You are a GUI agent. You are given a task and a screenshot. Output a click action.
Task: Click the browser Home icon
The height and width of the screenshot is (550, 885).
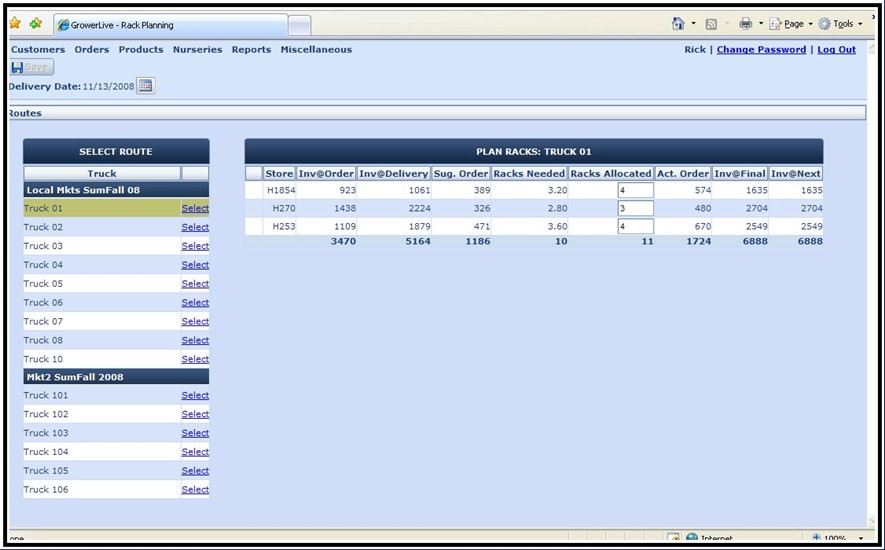679,24
